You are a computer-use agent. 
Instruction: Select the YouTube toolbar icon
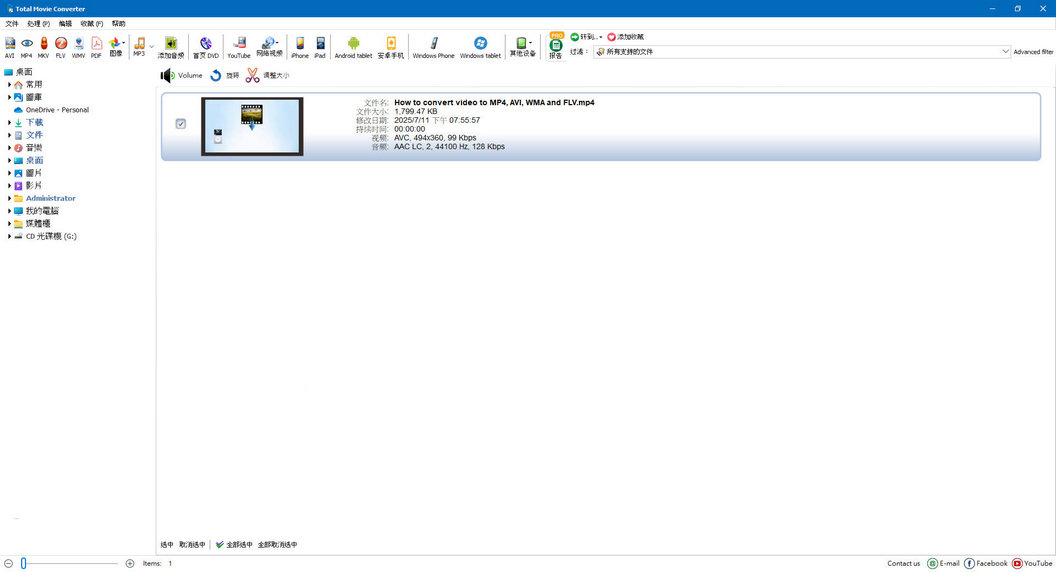[238, 47]
